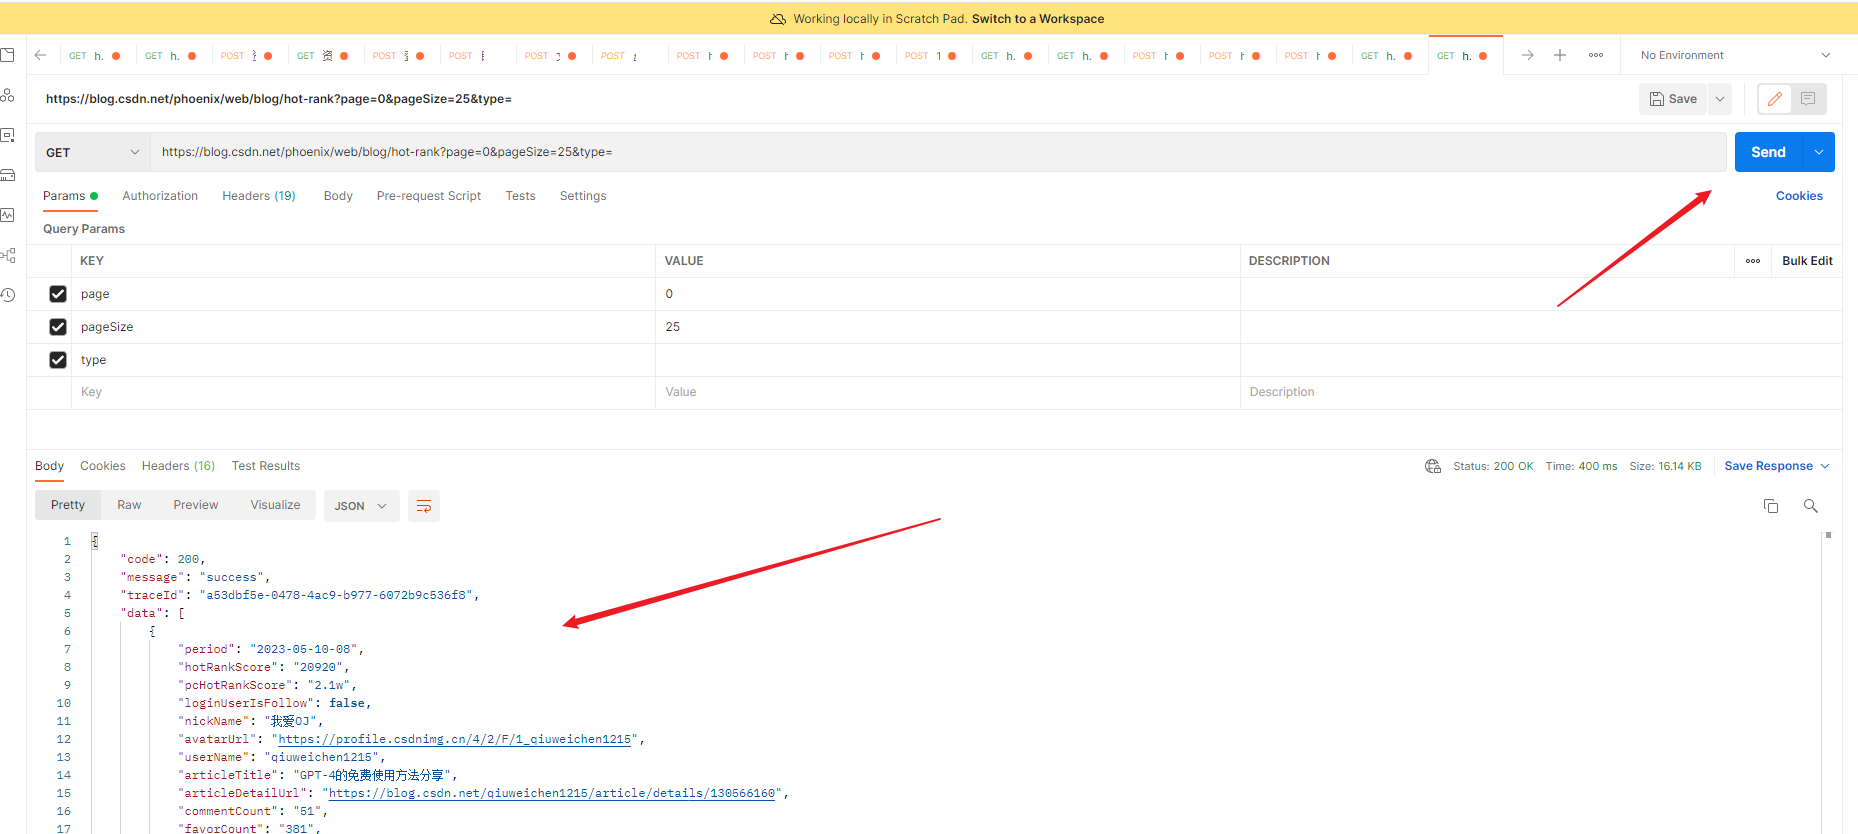Switch response view to Preview
This screenshot has height=834, width=1858.
[196, 505]
